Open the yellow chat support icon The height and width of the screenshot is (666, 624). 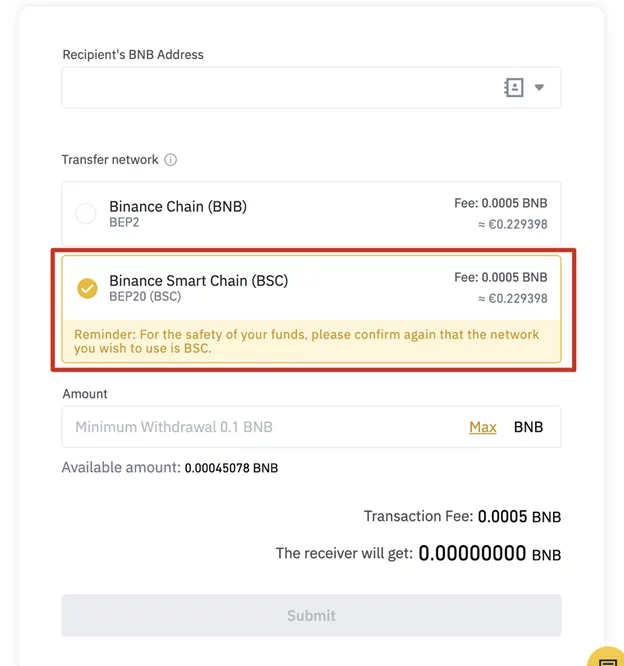(606, 656)
